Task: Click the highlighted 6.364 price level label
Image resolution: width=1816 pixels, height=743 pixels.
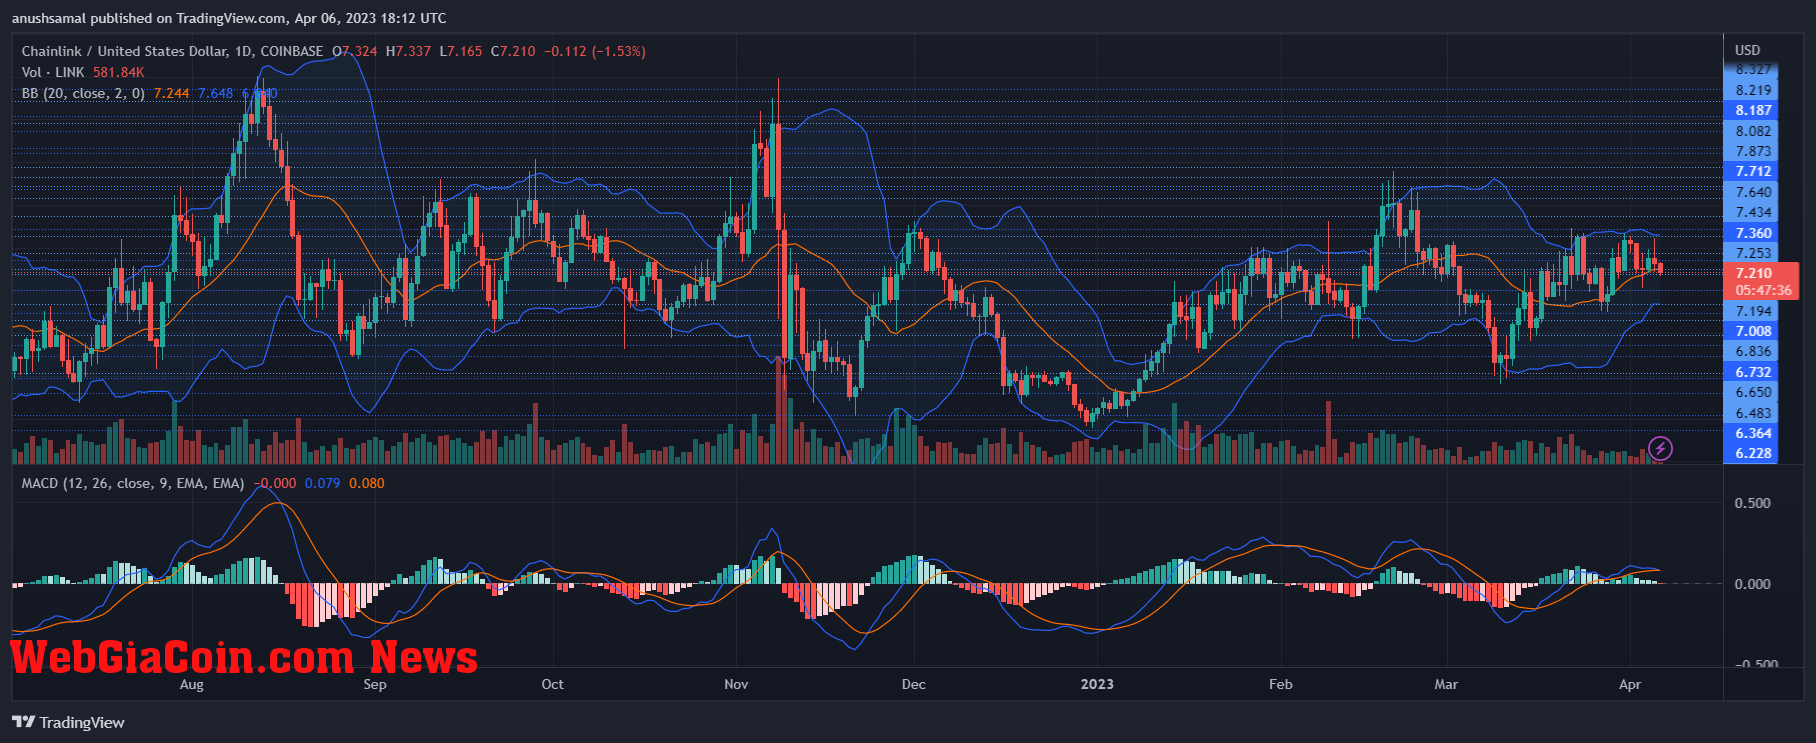Action: click(1753, 433)
